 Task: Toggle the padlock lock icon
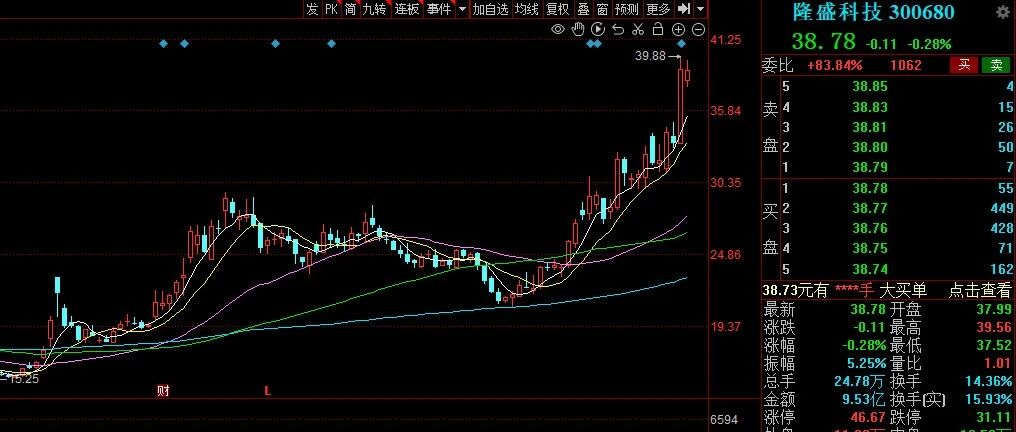pyautogui.click(x=658, y=29)
